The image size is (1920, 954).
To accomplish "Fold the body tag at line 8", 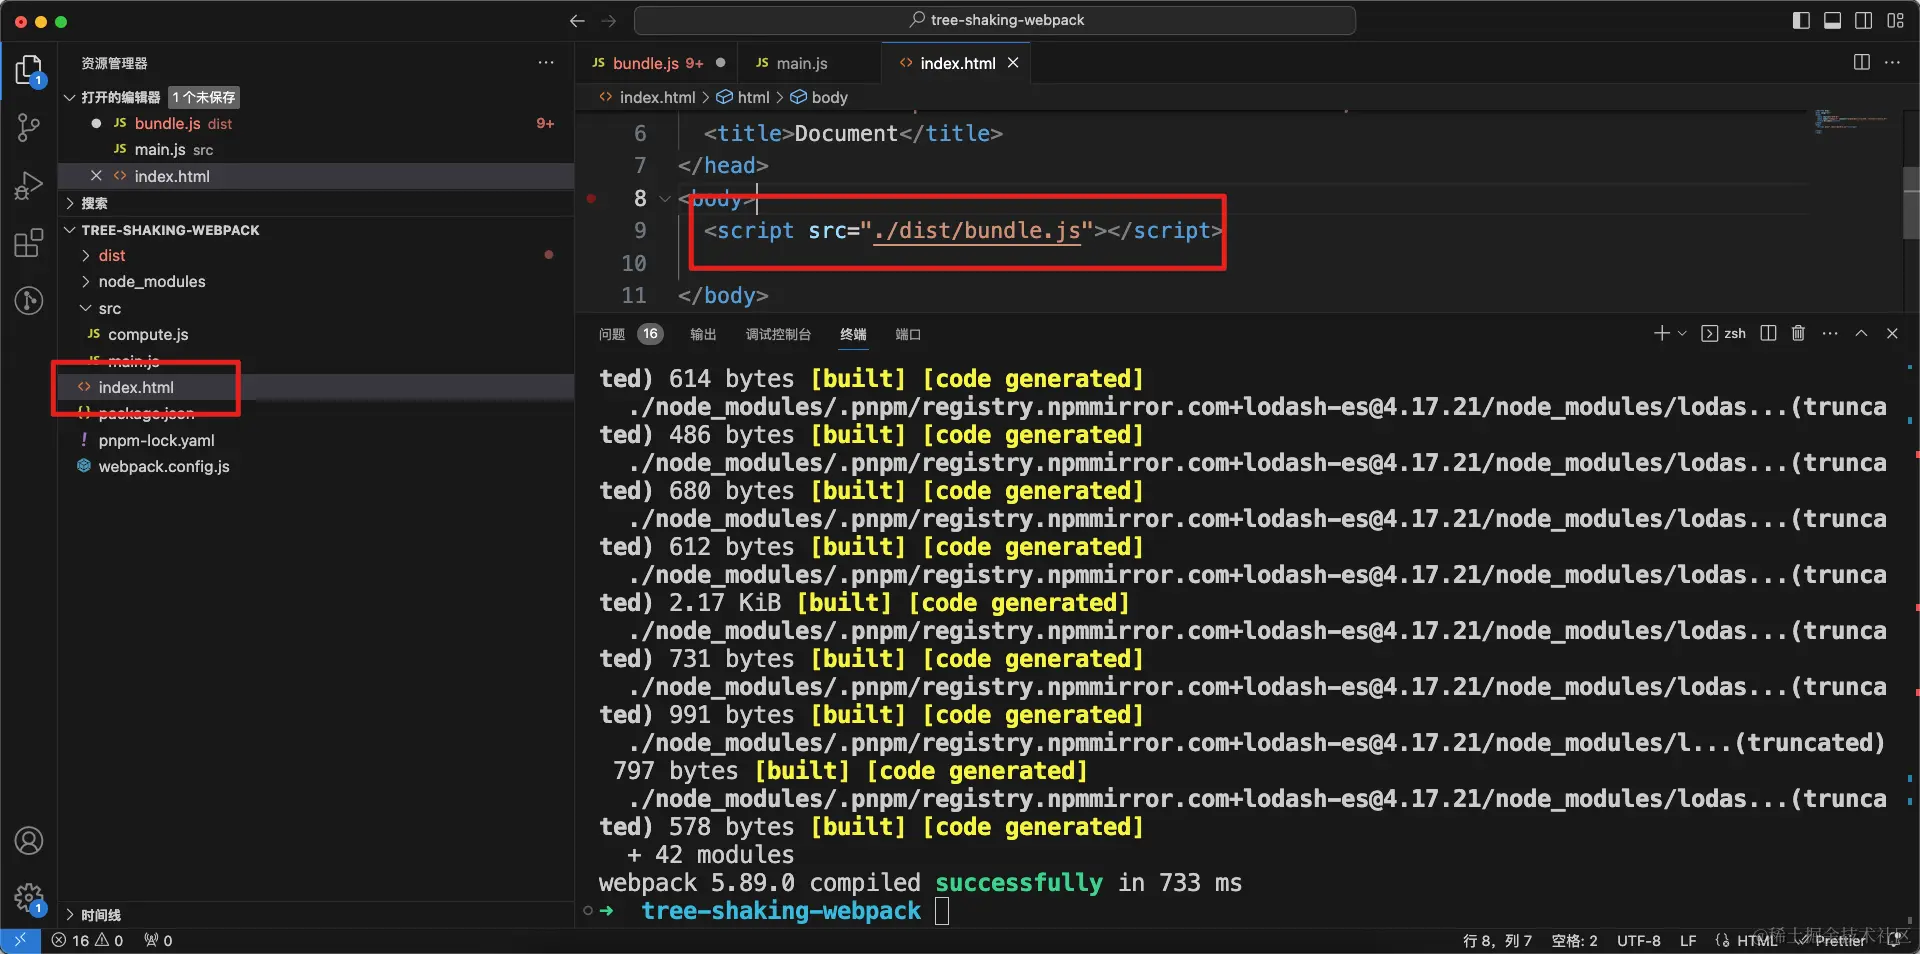I will click(x=665, y=199).
